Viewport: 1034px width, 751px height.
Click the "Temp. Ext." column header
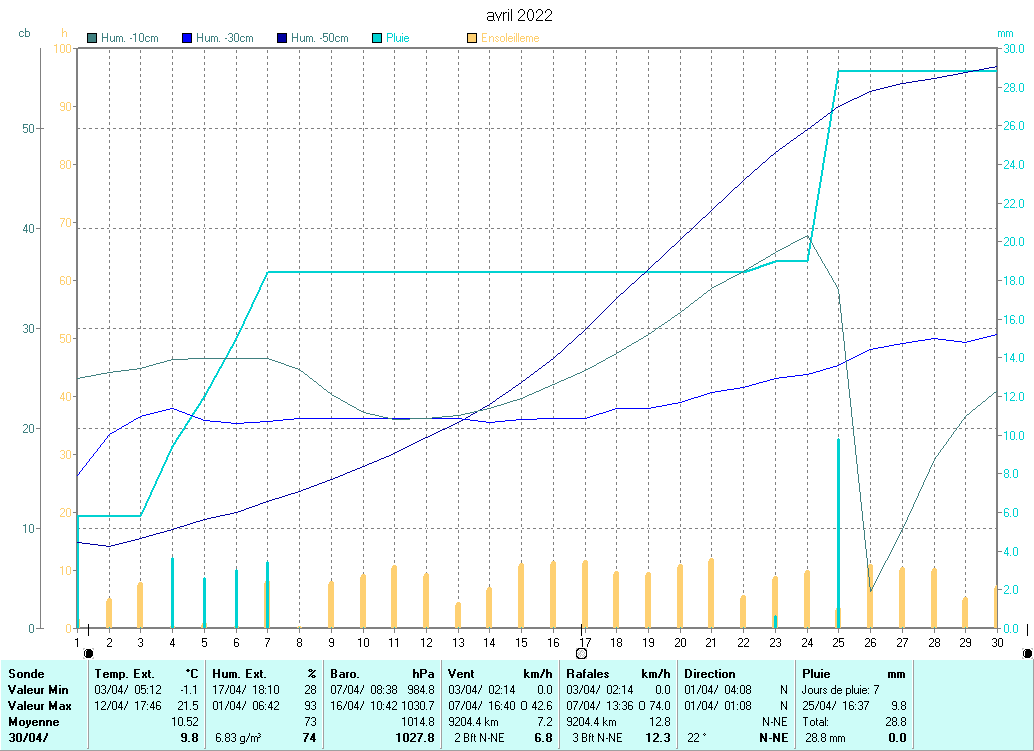(x=124, y=674)
